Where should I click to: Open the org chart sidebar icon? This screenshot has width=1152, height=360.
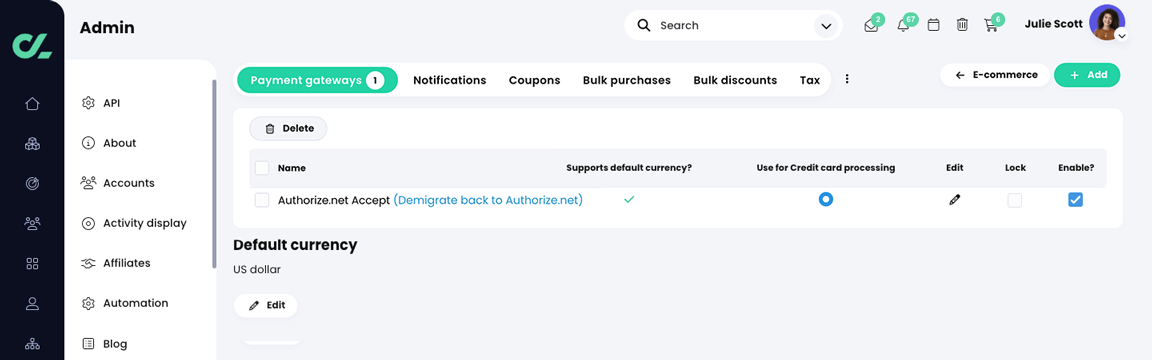coord(32,343)
